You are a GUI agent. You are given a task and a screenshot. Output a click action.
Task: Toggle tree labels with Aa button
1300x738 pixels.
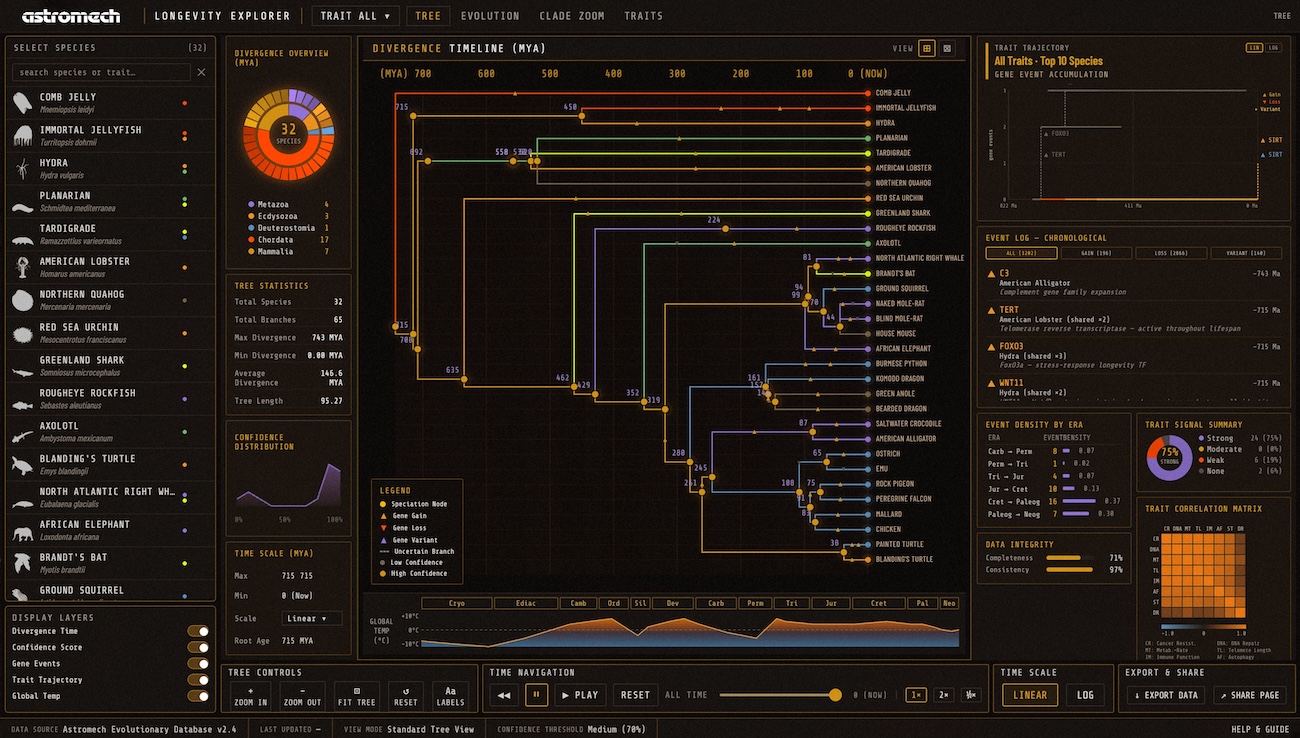(x=450, y=696)
